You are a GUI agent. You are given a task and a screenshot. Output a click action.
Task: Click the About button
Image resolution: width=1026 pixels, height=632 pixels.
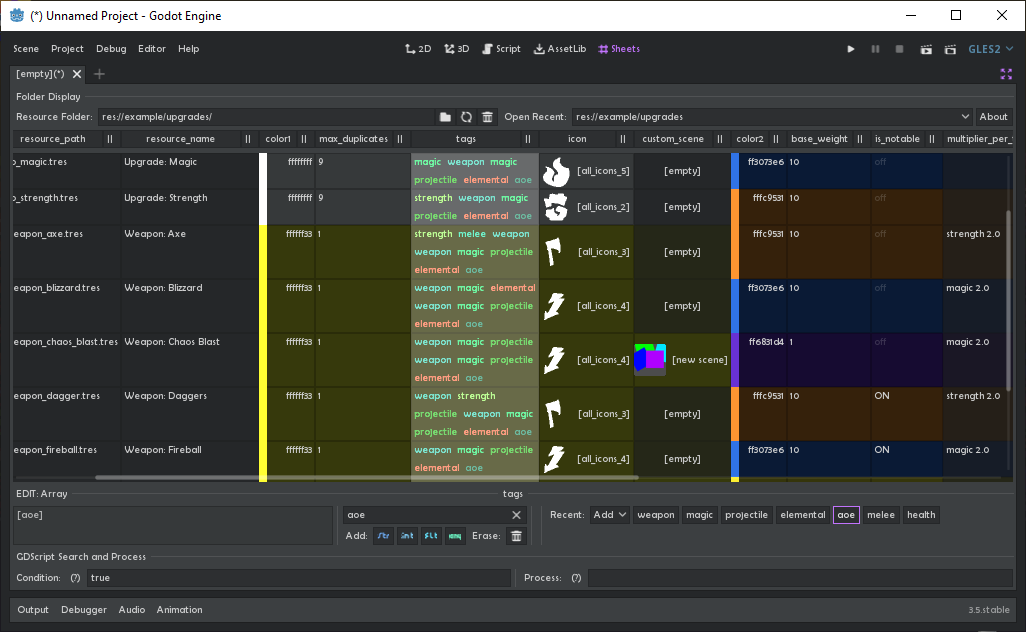[993, 117]
